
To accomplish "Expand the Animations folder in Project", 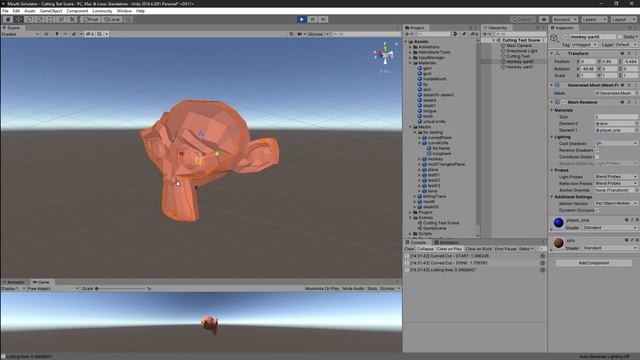I will point(410,47).
